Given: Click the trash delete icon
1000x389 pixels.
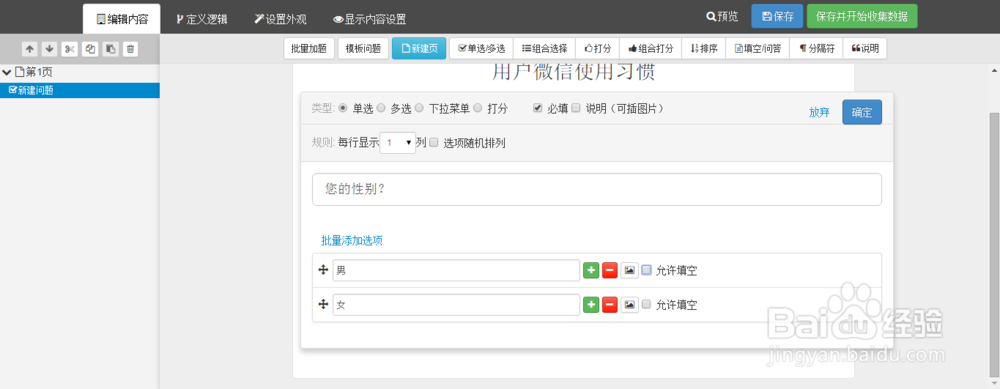Looking at the screenshot, I should click(130, 48).
